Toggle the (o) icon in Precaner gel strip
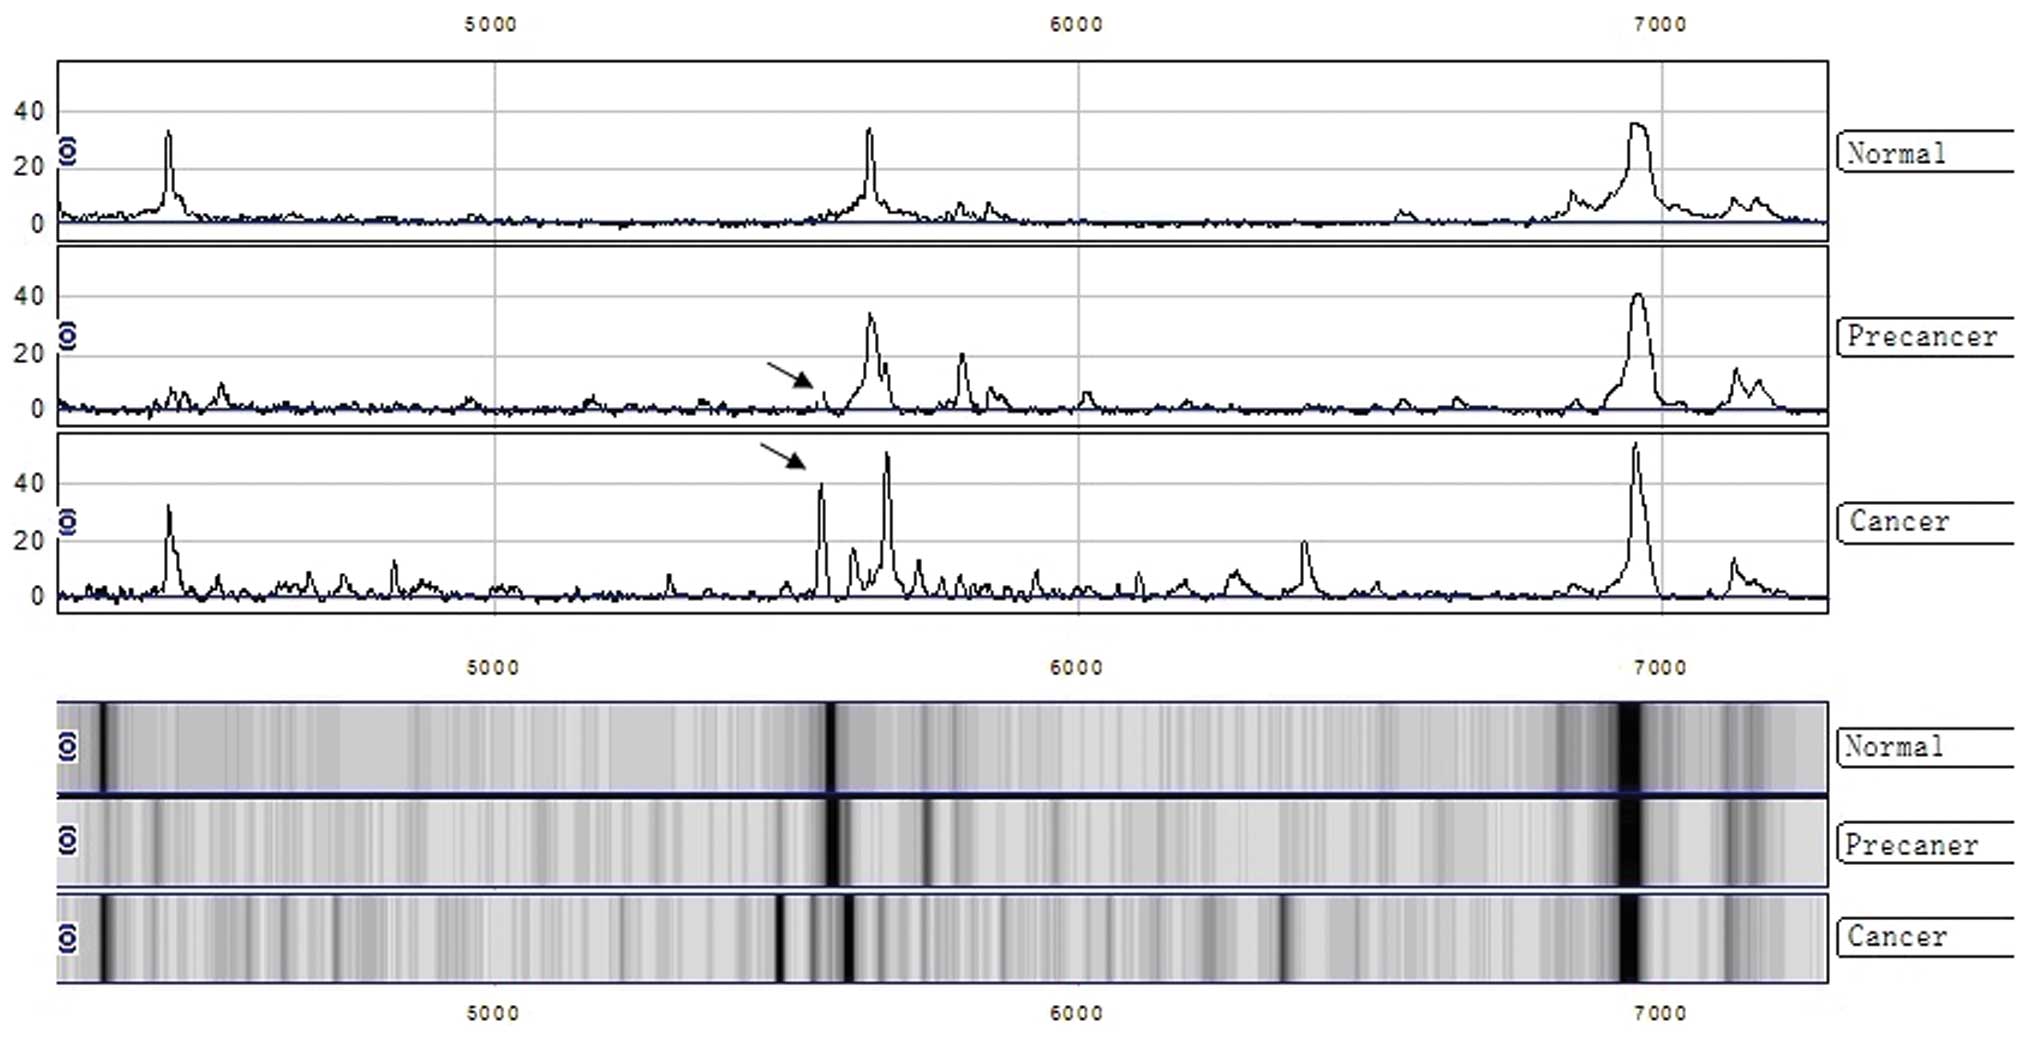This screenshot has width=2031, height=1037. click(x=68, y=841)
